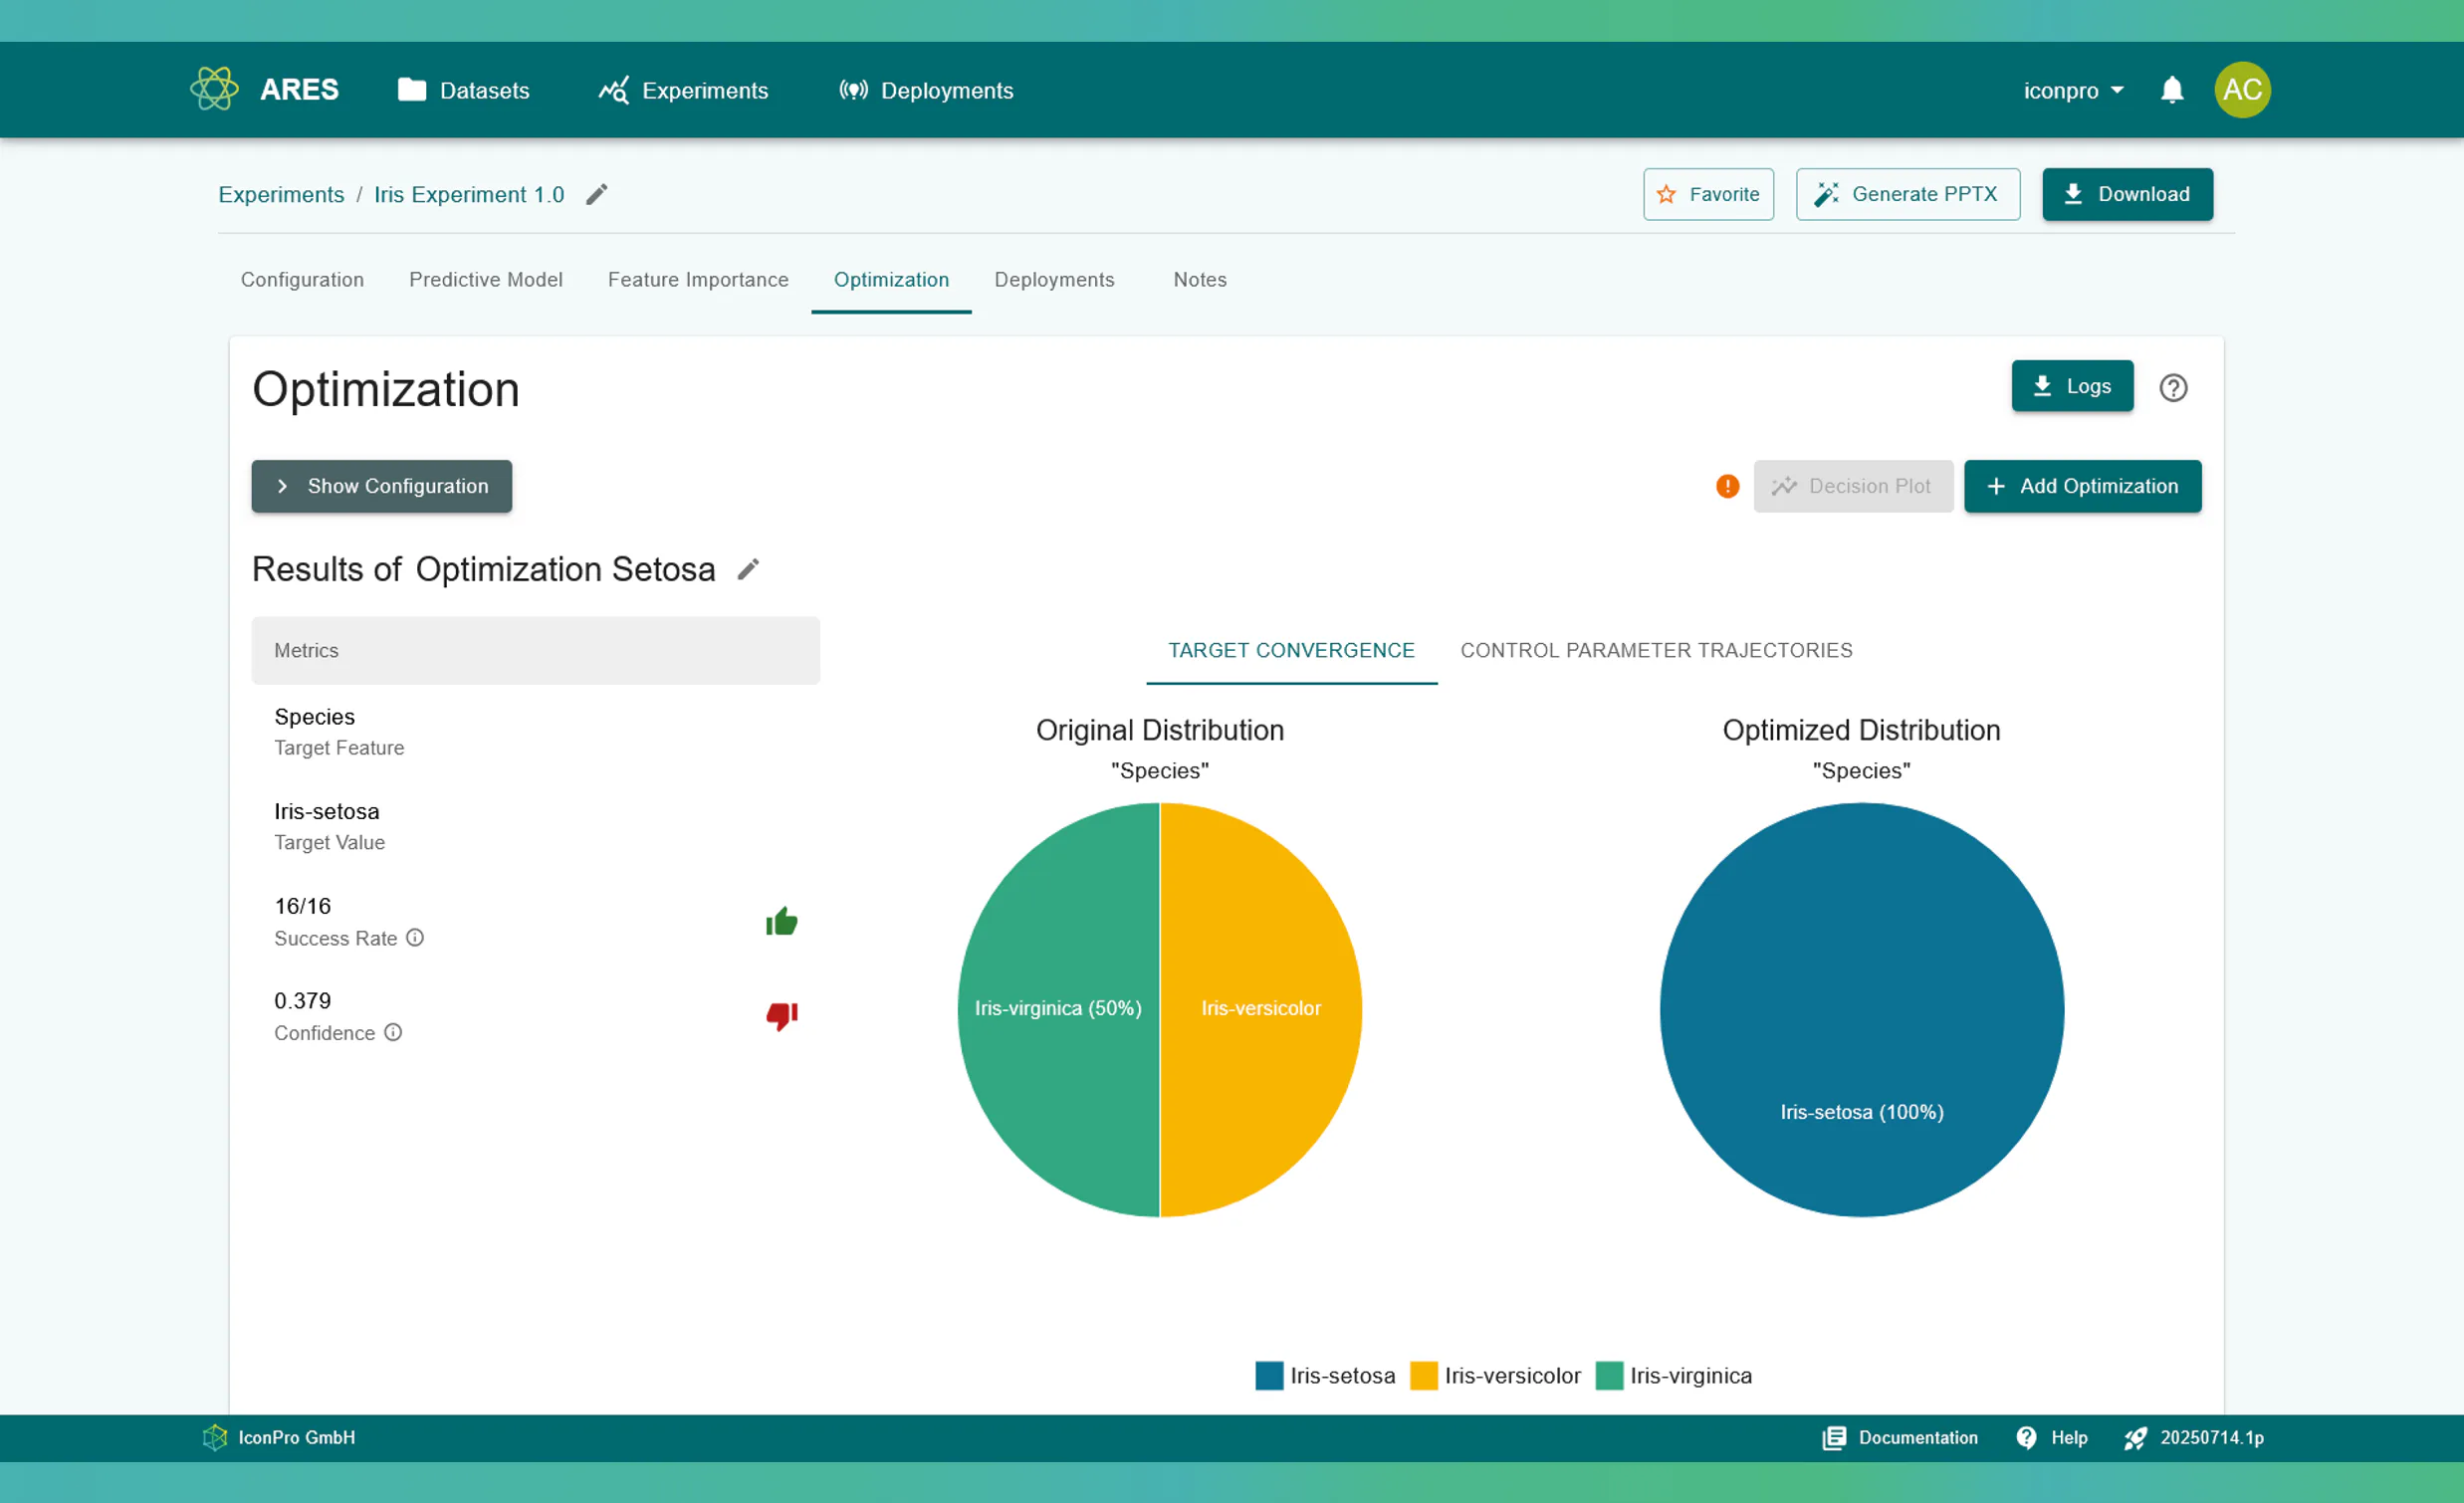
Task: Open the notifications bell
Action: pyautogui.click(x=2171, y=90)
